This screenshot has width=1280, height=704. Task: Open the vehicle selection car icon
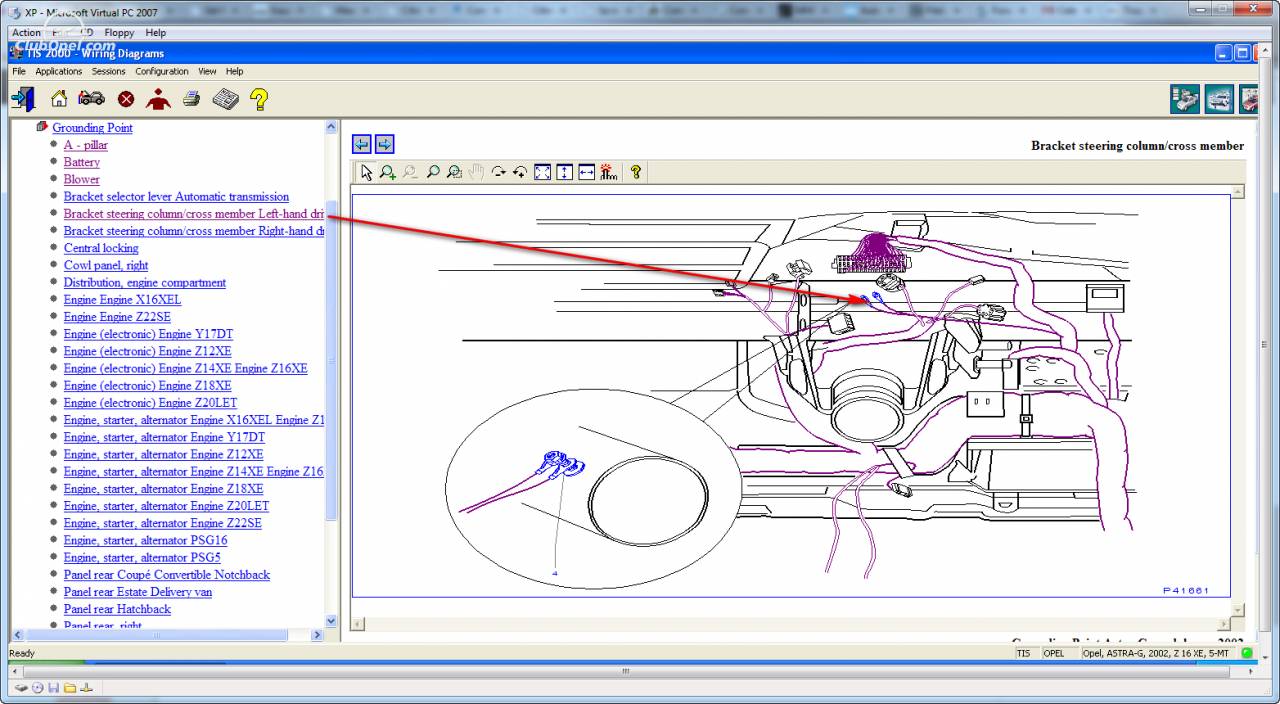(x=92, y=99)
